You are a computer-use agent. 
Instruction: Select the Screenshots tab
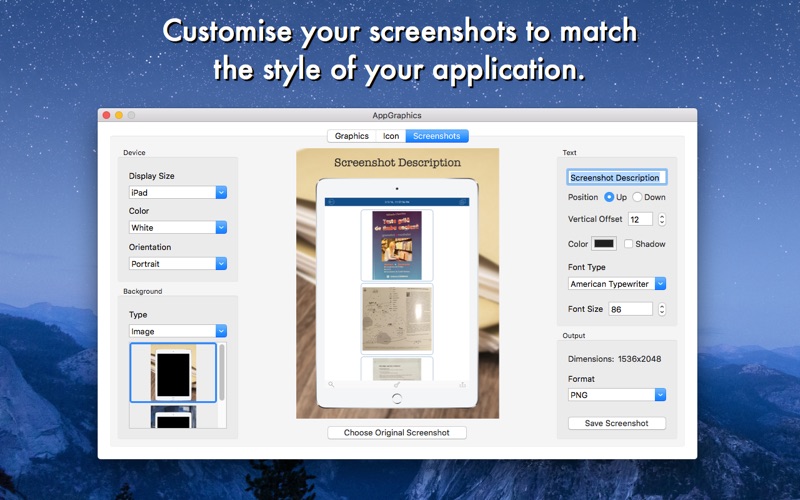437,136
